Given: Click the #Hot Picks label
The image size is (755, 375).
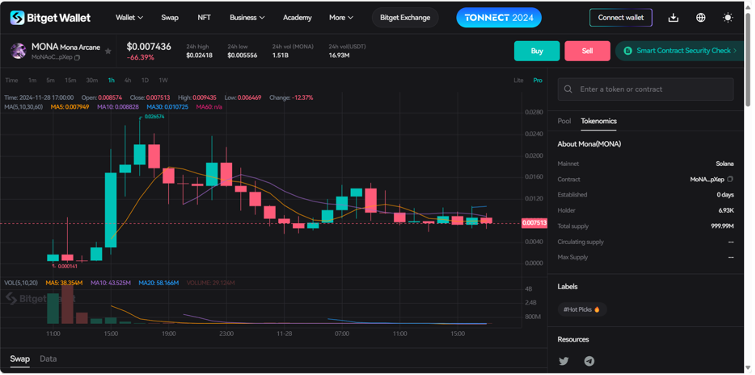Looking at the screenshot, I should point(582,310).
